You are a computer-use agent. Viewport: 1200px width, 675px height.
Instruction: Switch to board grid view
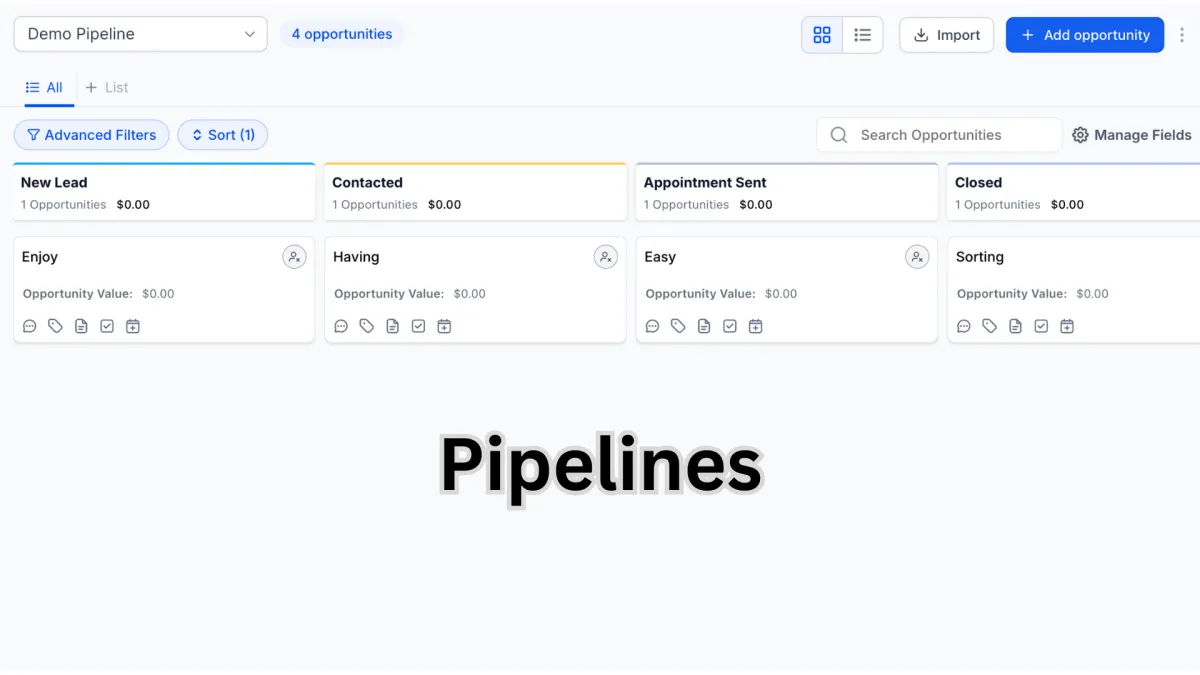tap(822, 35)
